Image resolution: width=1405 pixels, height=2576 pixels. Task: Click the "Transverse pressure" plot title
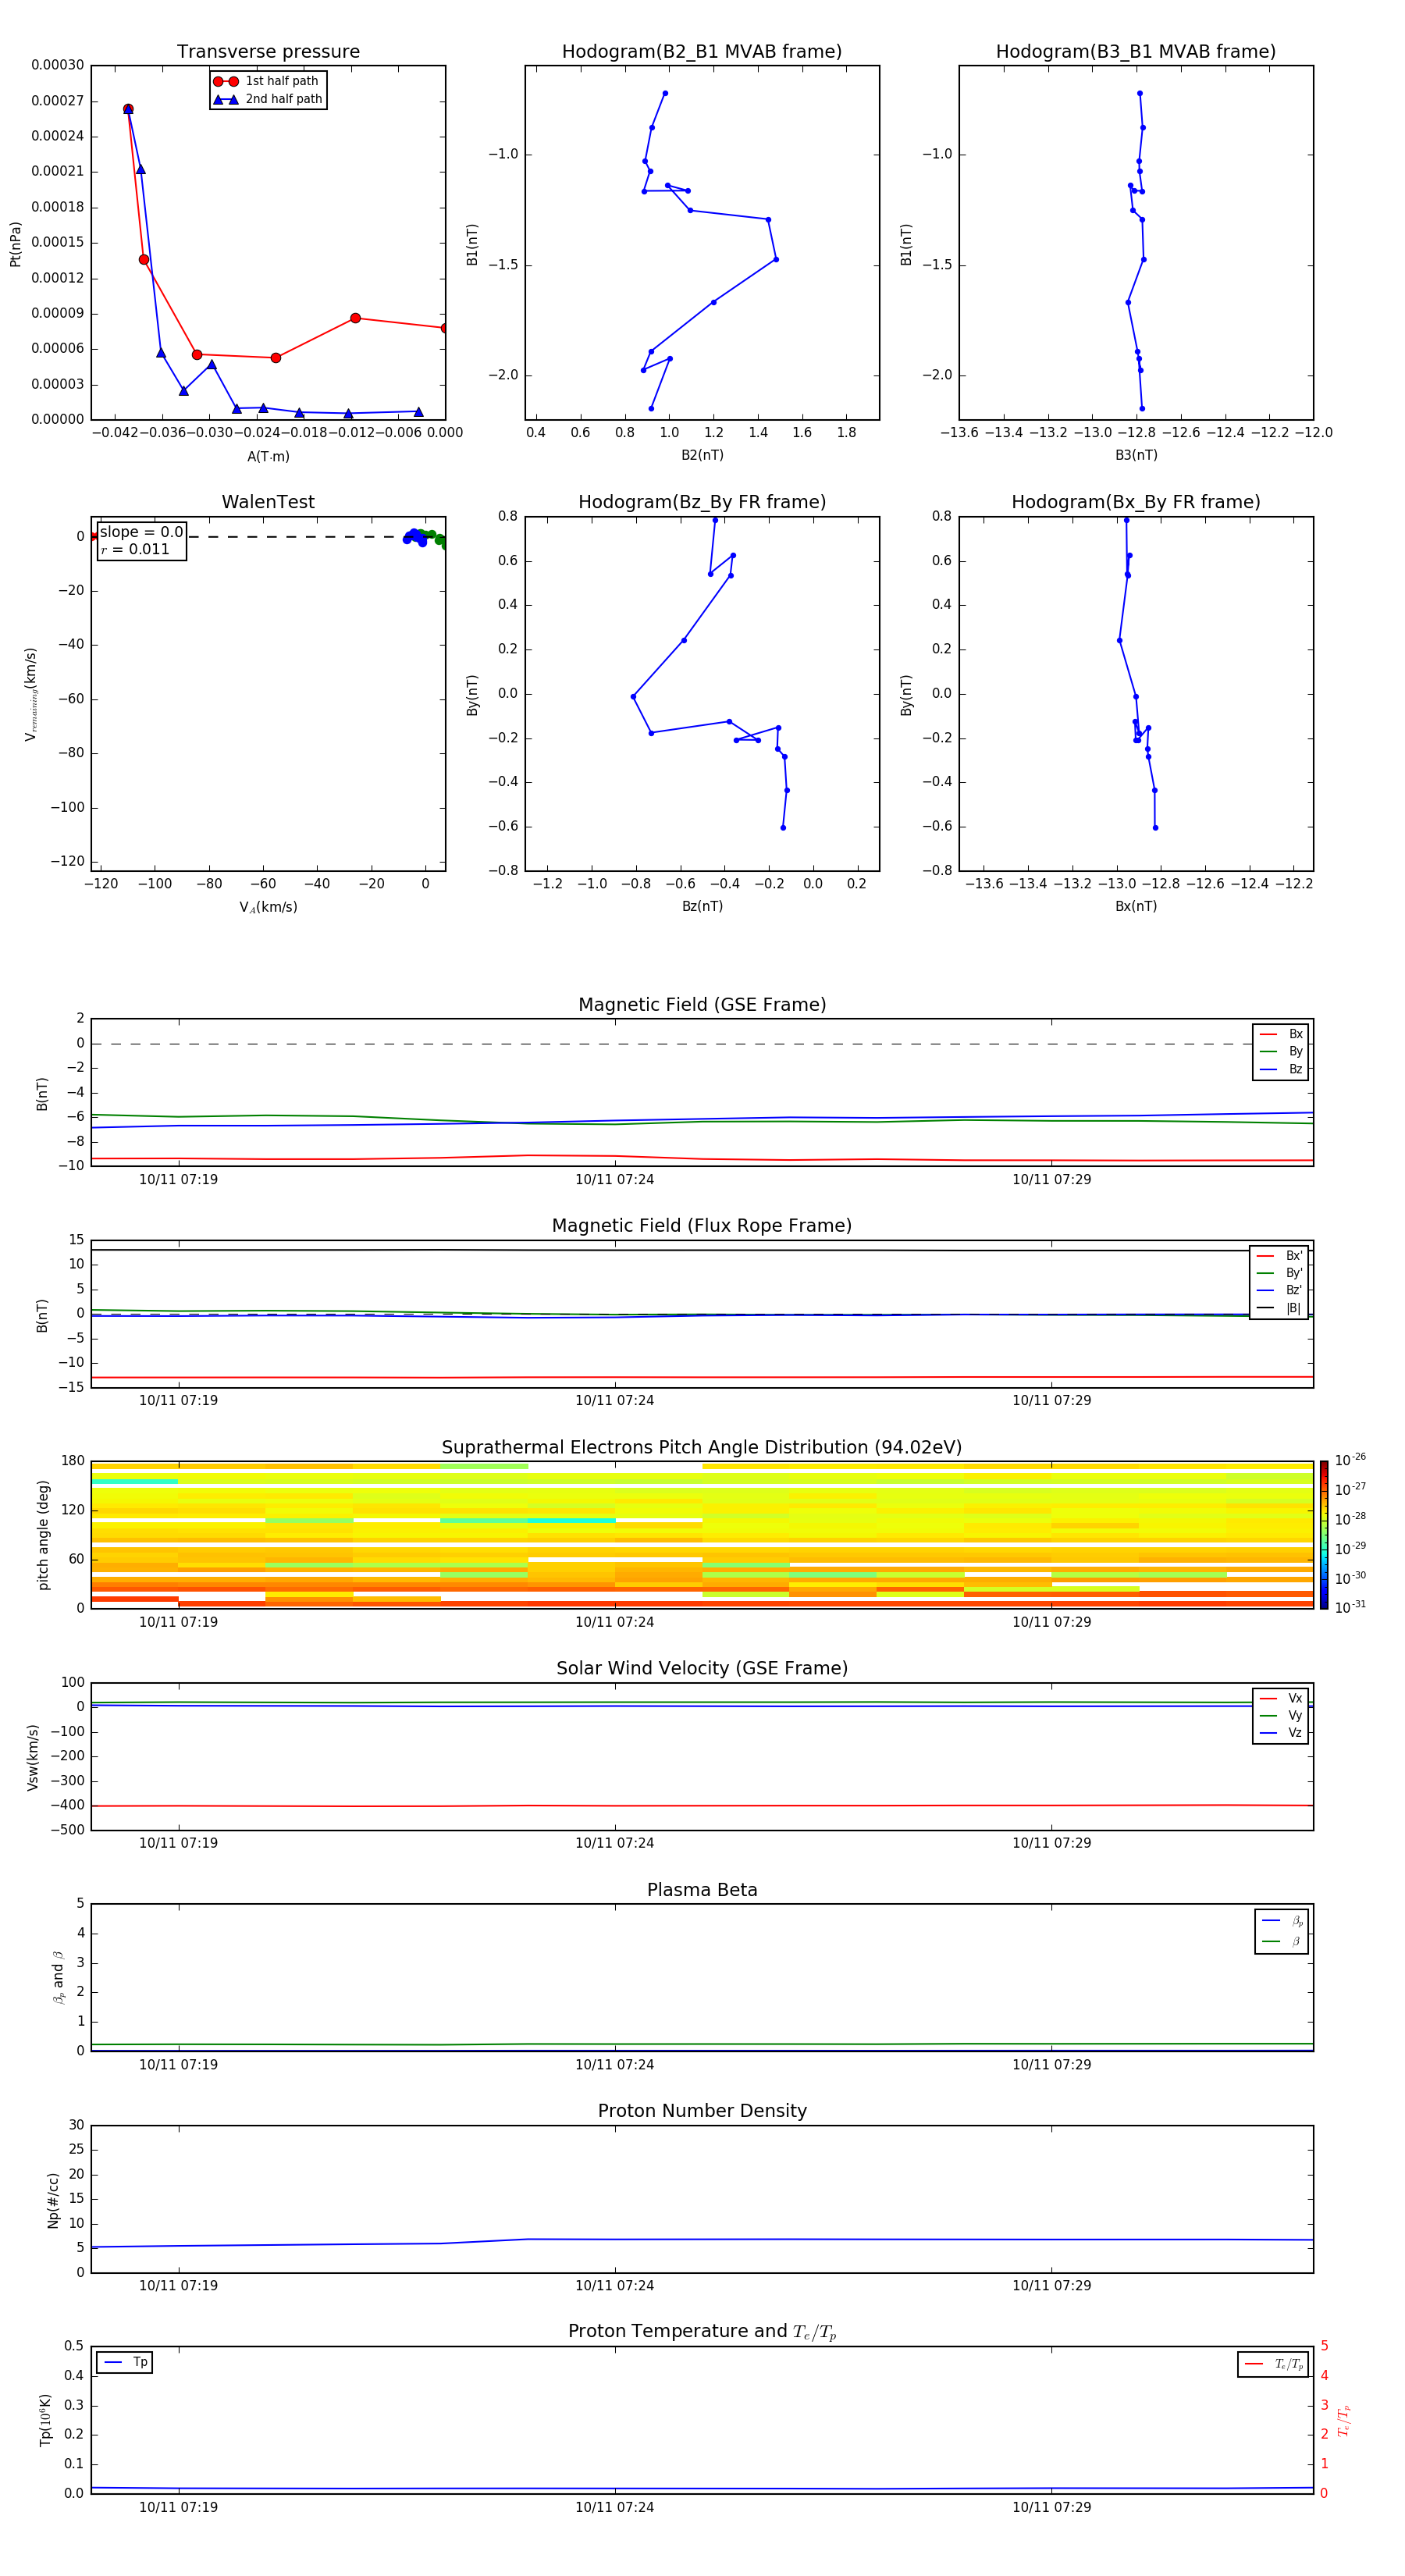click(x=268, y=52)
